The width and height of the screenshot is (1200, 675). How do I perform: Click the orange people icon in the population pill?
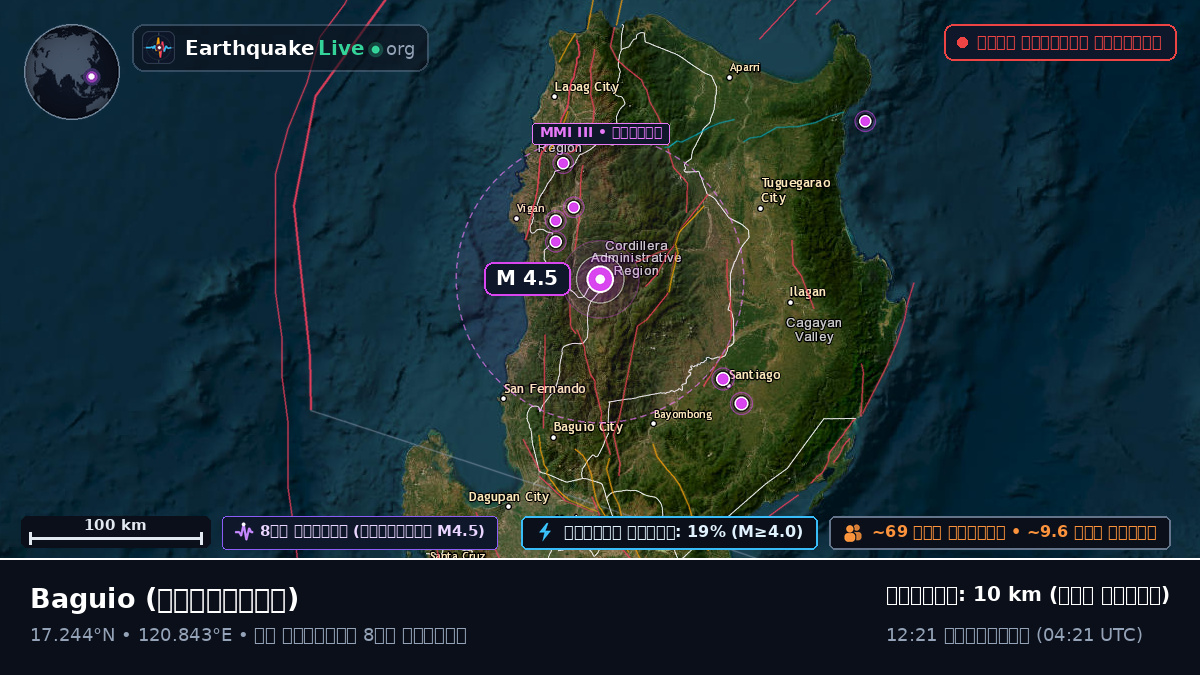[x=853, y=533]
